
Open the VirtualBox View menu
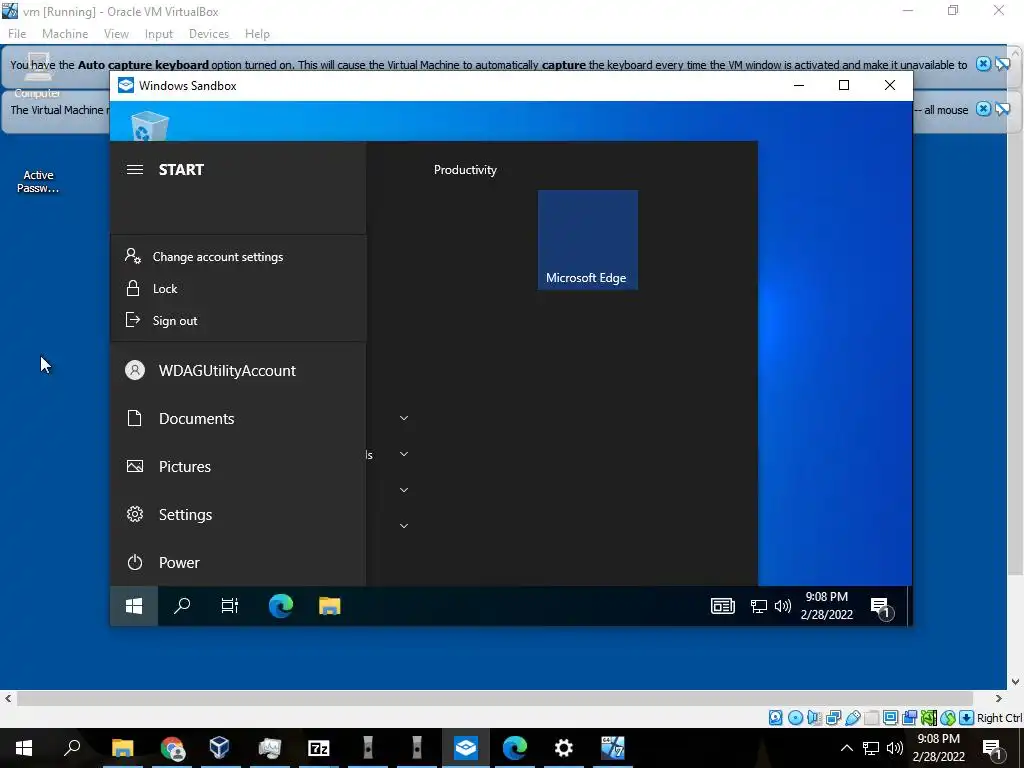click(x=116, y=34)
